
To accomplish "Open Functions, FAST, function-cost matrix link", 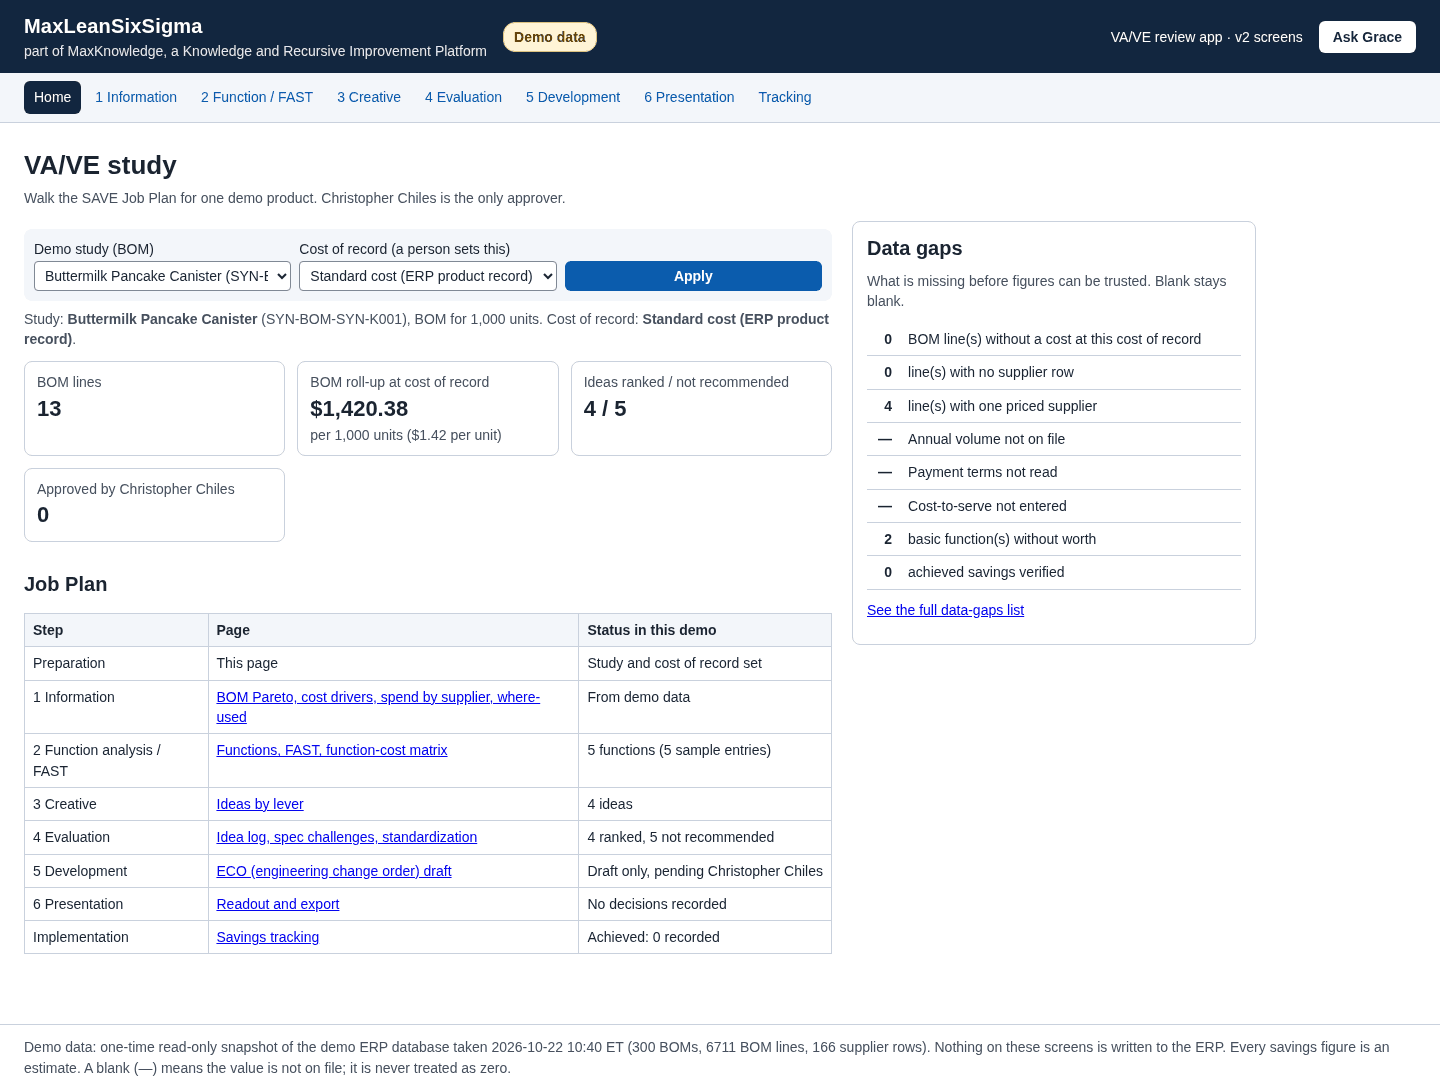I will 332,750.
